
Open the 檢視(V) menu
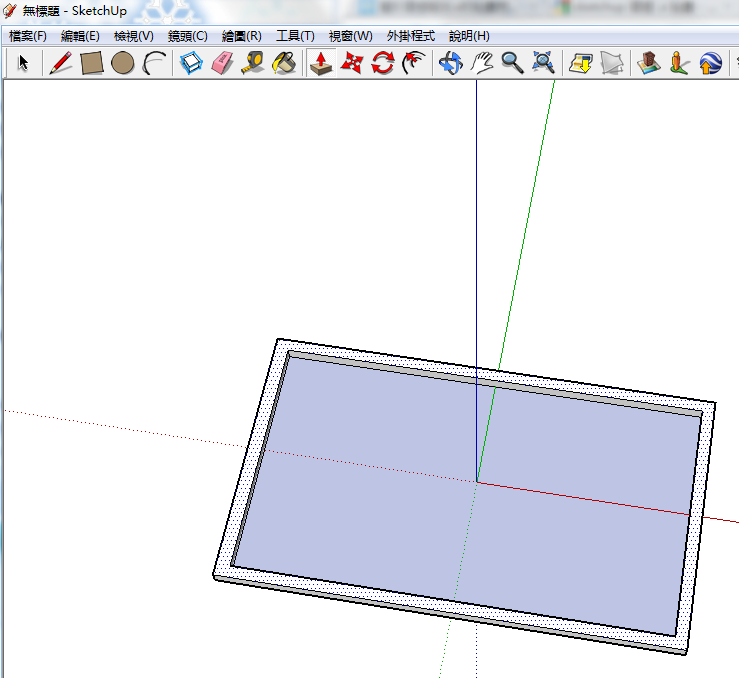134,36
